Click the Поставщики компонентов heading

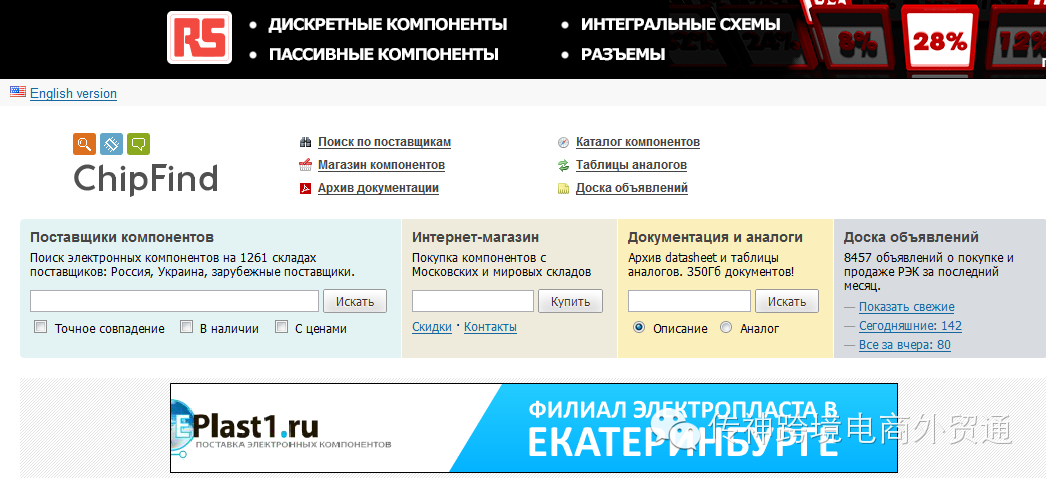(x=122, y=237)
